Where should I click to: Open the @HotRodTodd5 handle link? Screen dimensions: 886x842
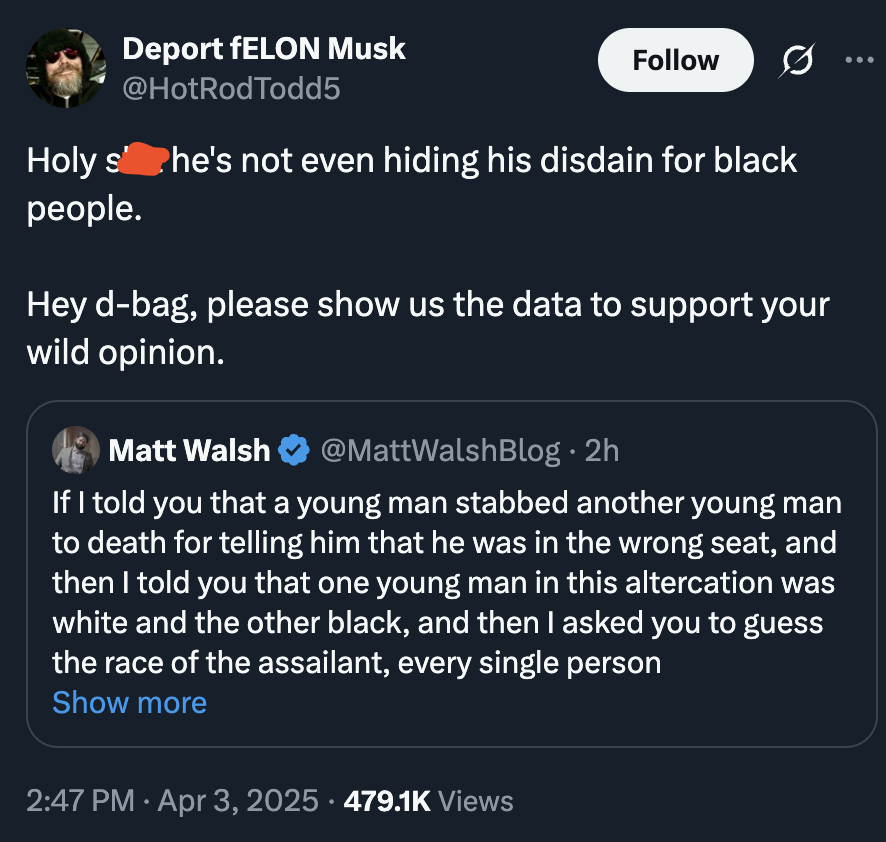pos(230,89)
